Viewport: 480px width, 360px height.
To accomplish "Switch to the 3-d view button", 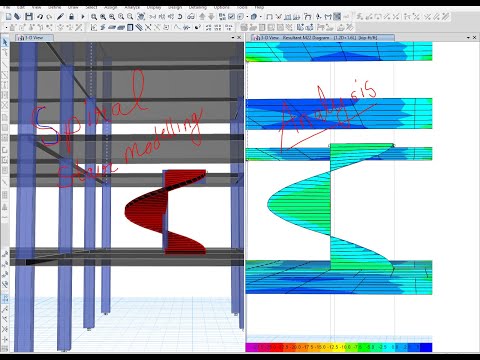I will pos(153,16).
